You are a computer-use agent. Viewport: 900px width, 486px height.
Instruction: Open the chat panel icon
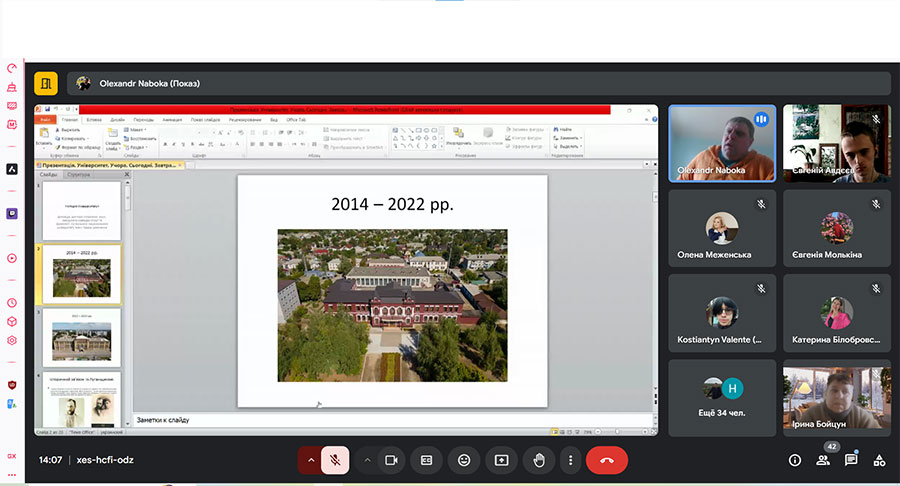click(x=851, y=460)
